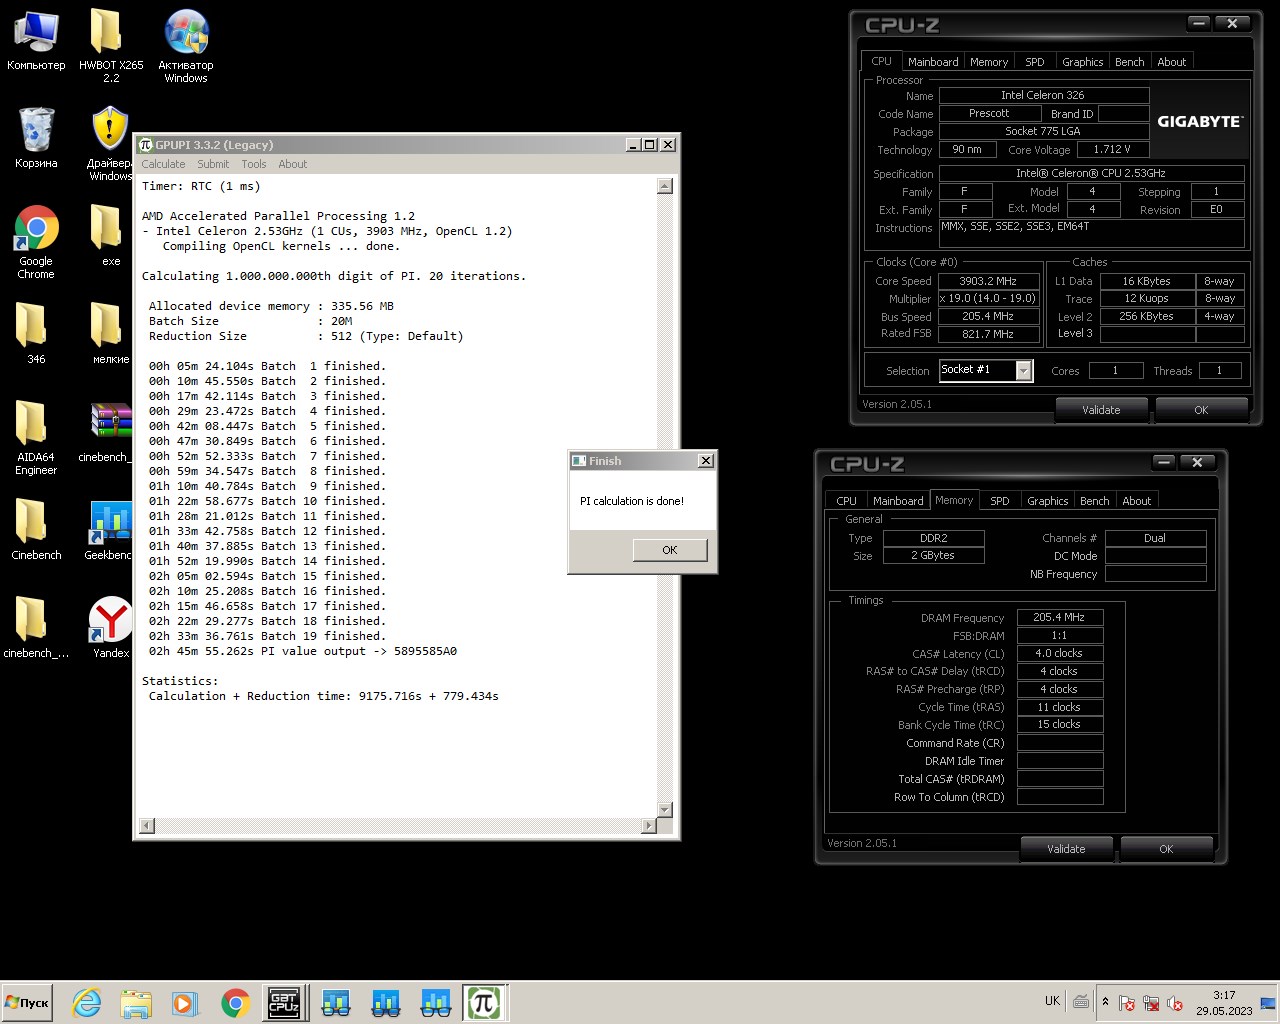Click the DRAM Frequency value 205.4 MHz

(1060, 618)
